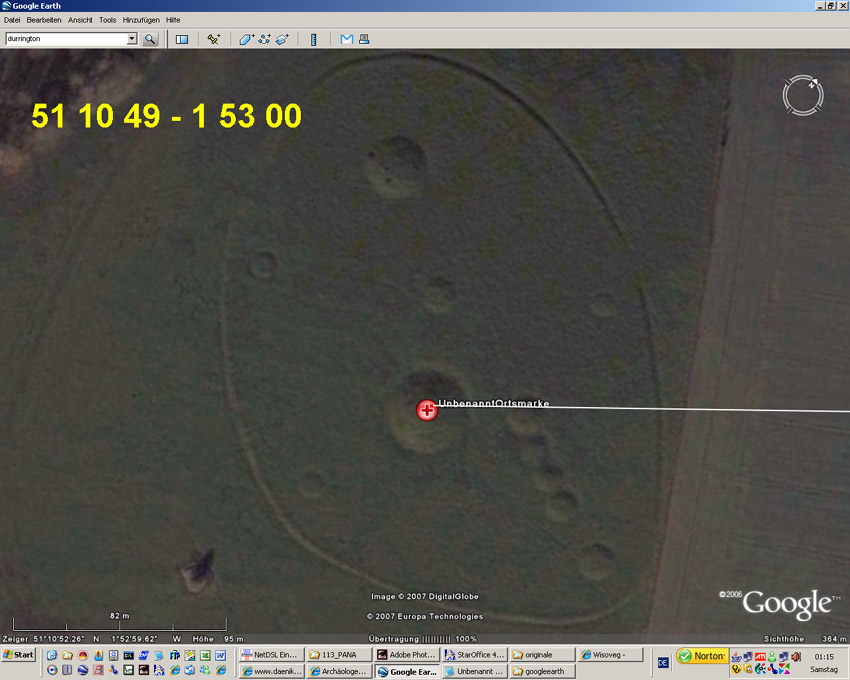
Task: Click the red placemark marker on map
Action: [x=427, y=409]
